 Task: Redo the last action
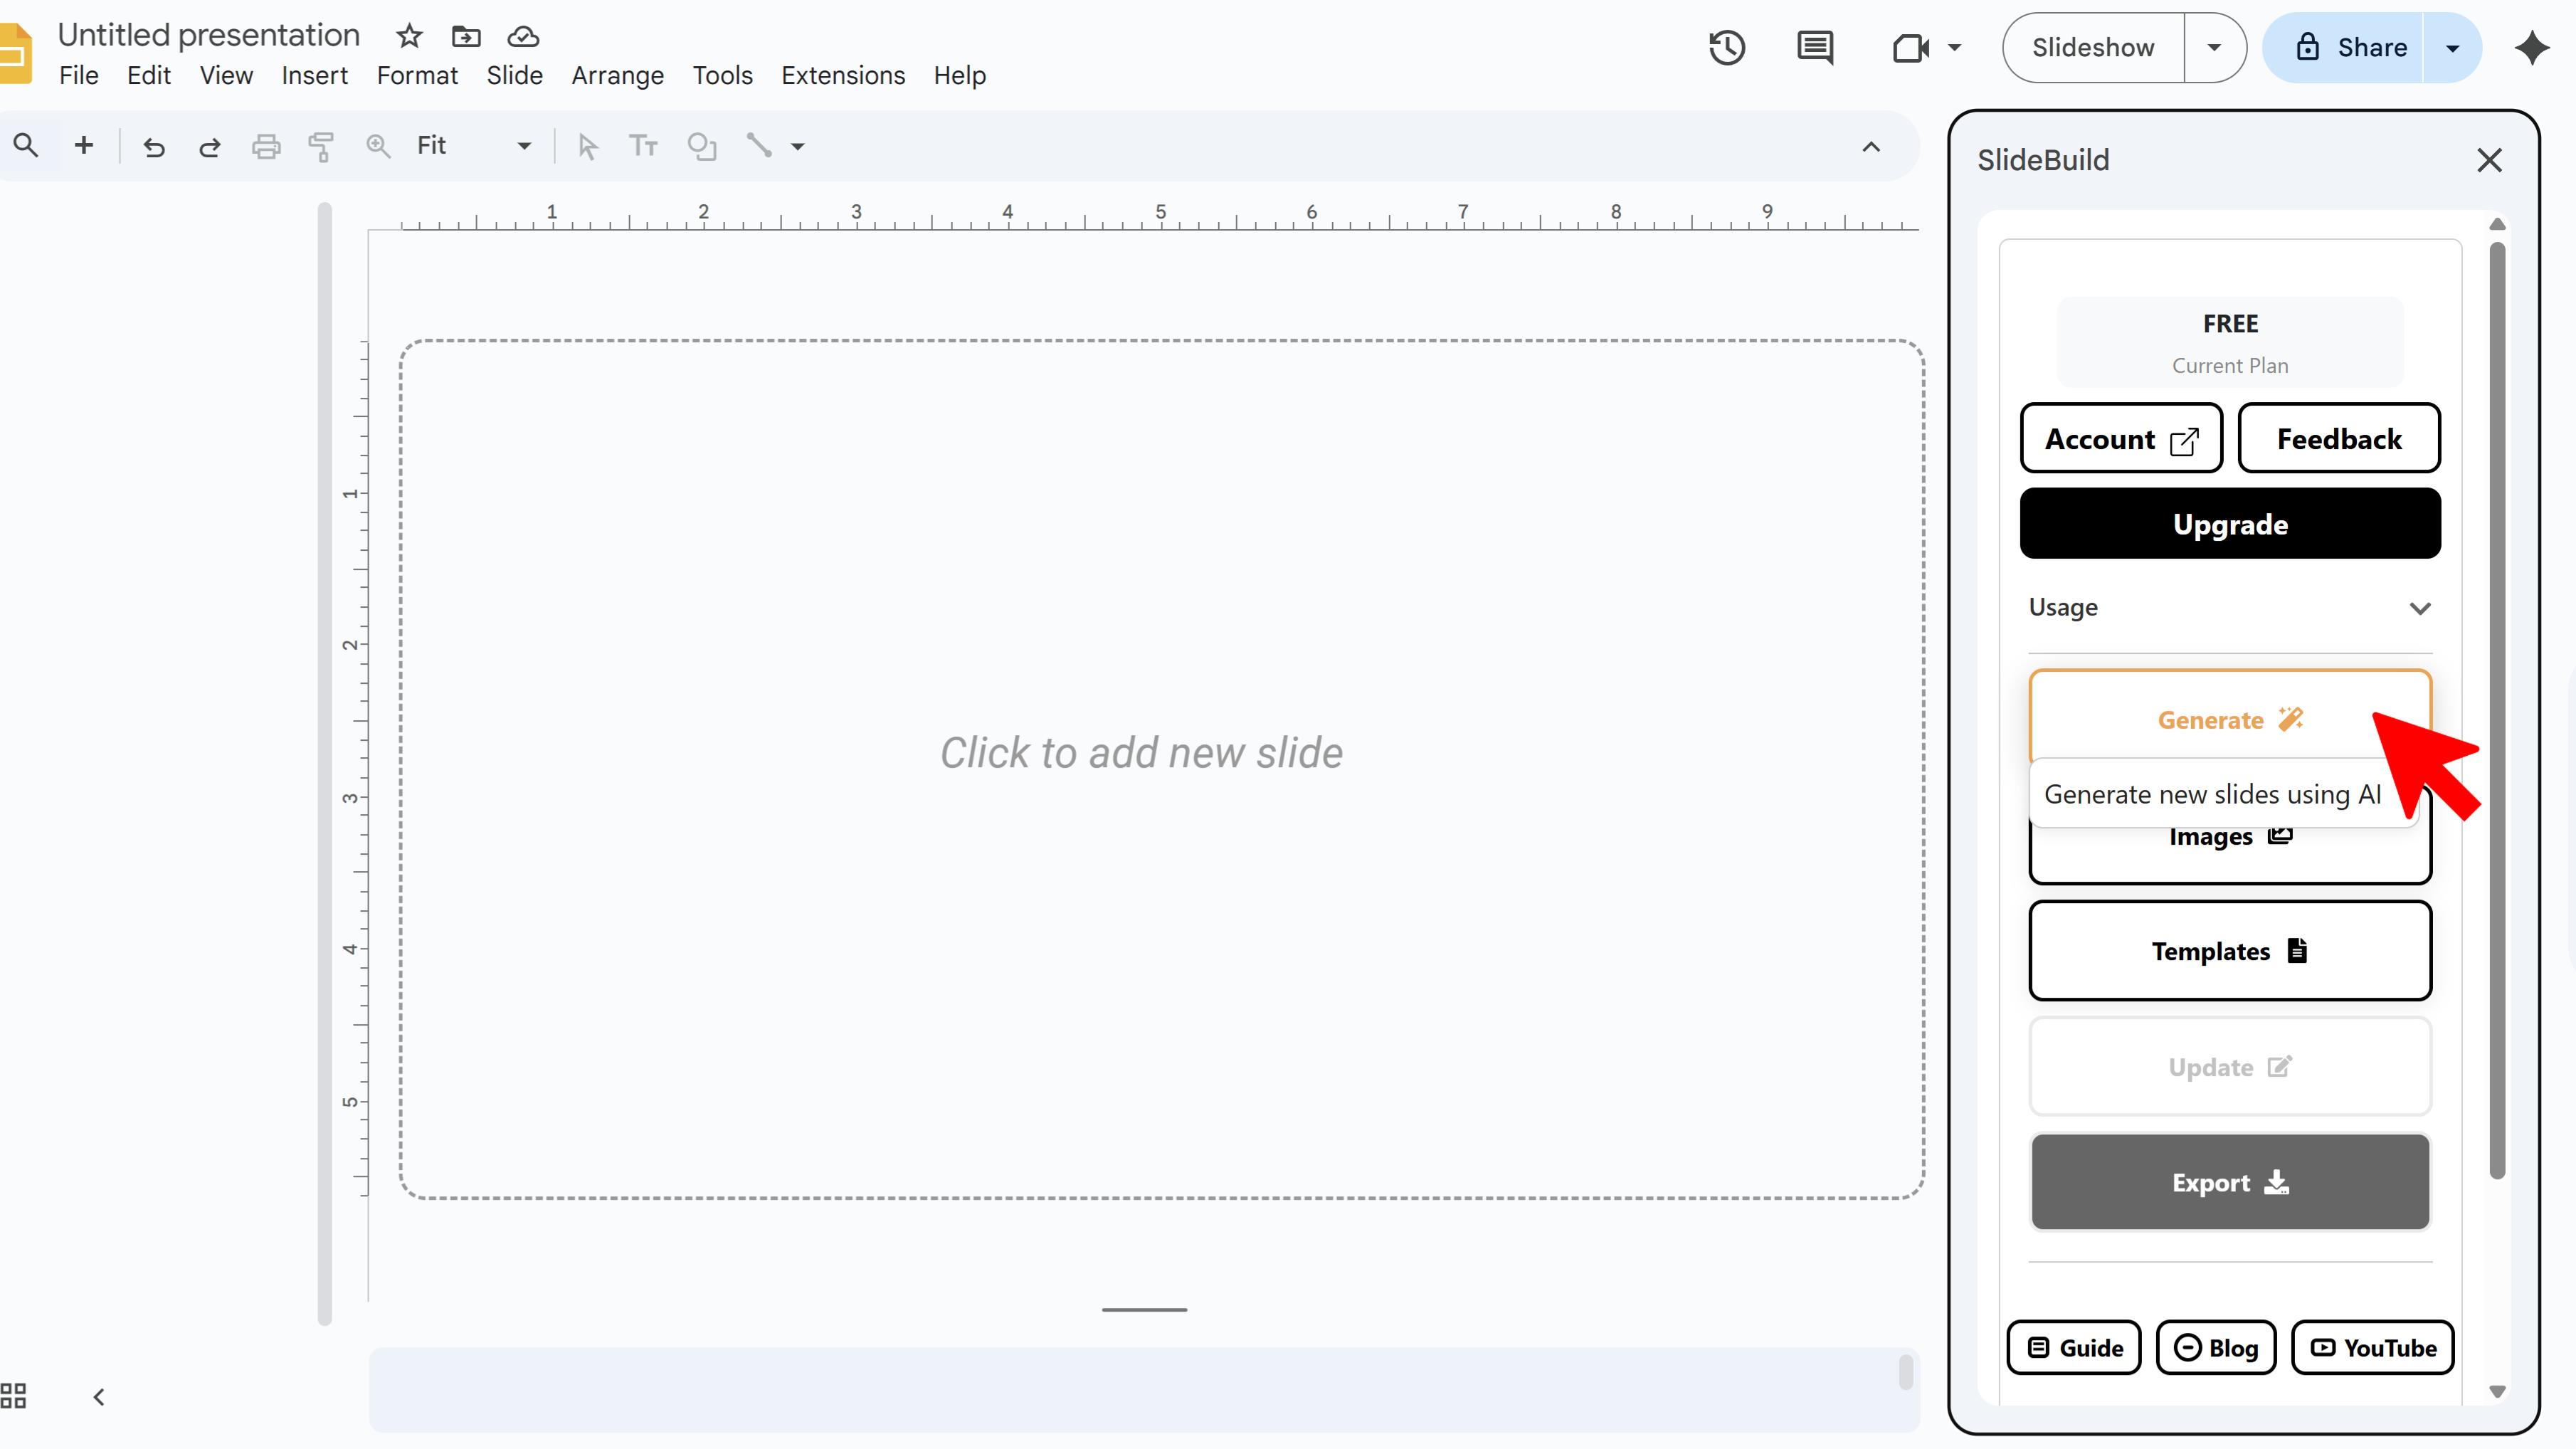click(209, 147)
